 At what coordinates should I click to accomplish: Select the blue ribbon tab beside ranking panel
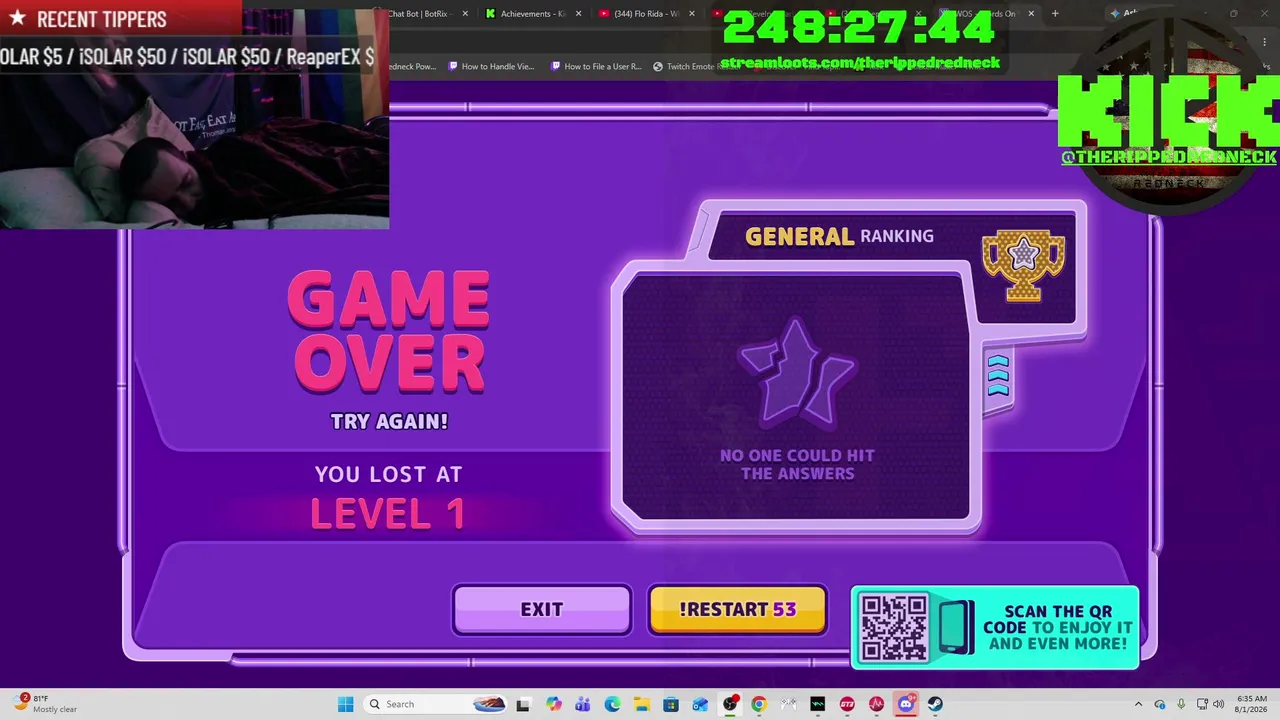998,376
